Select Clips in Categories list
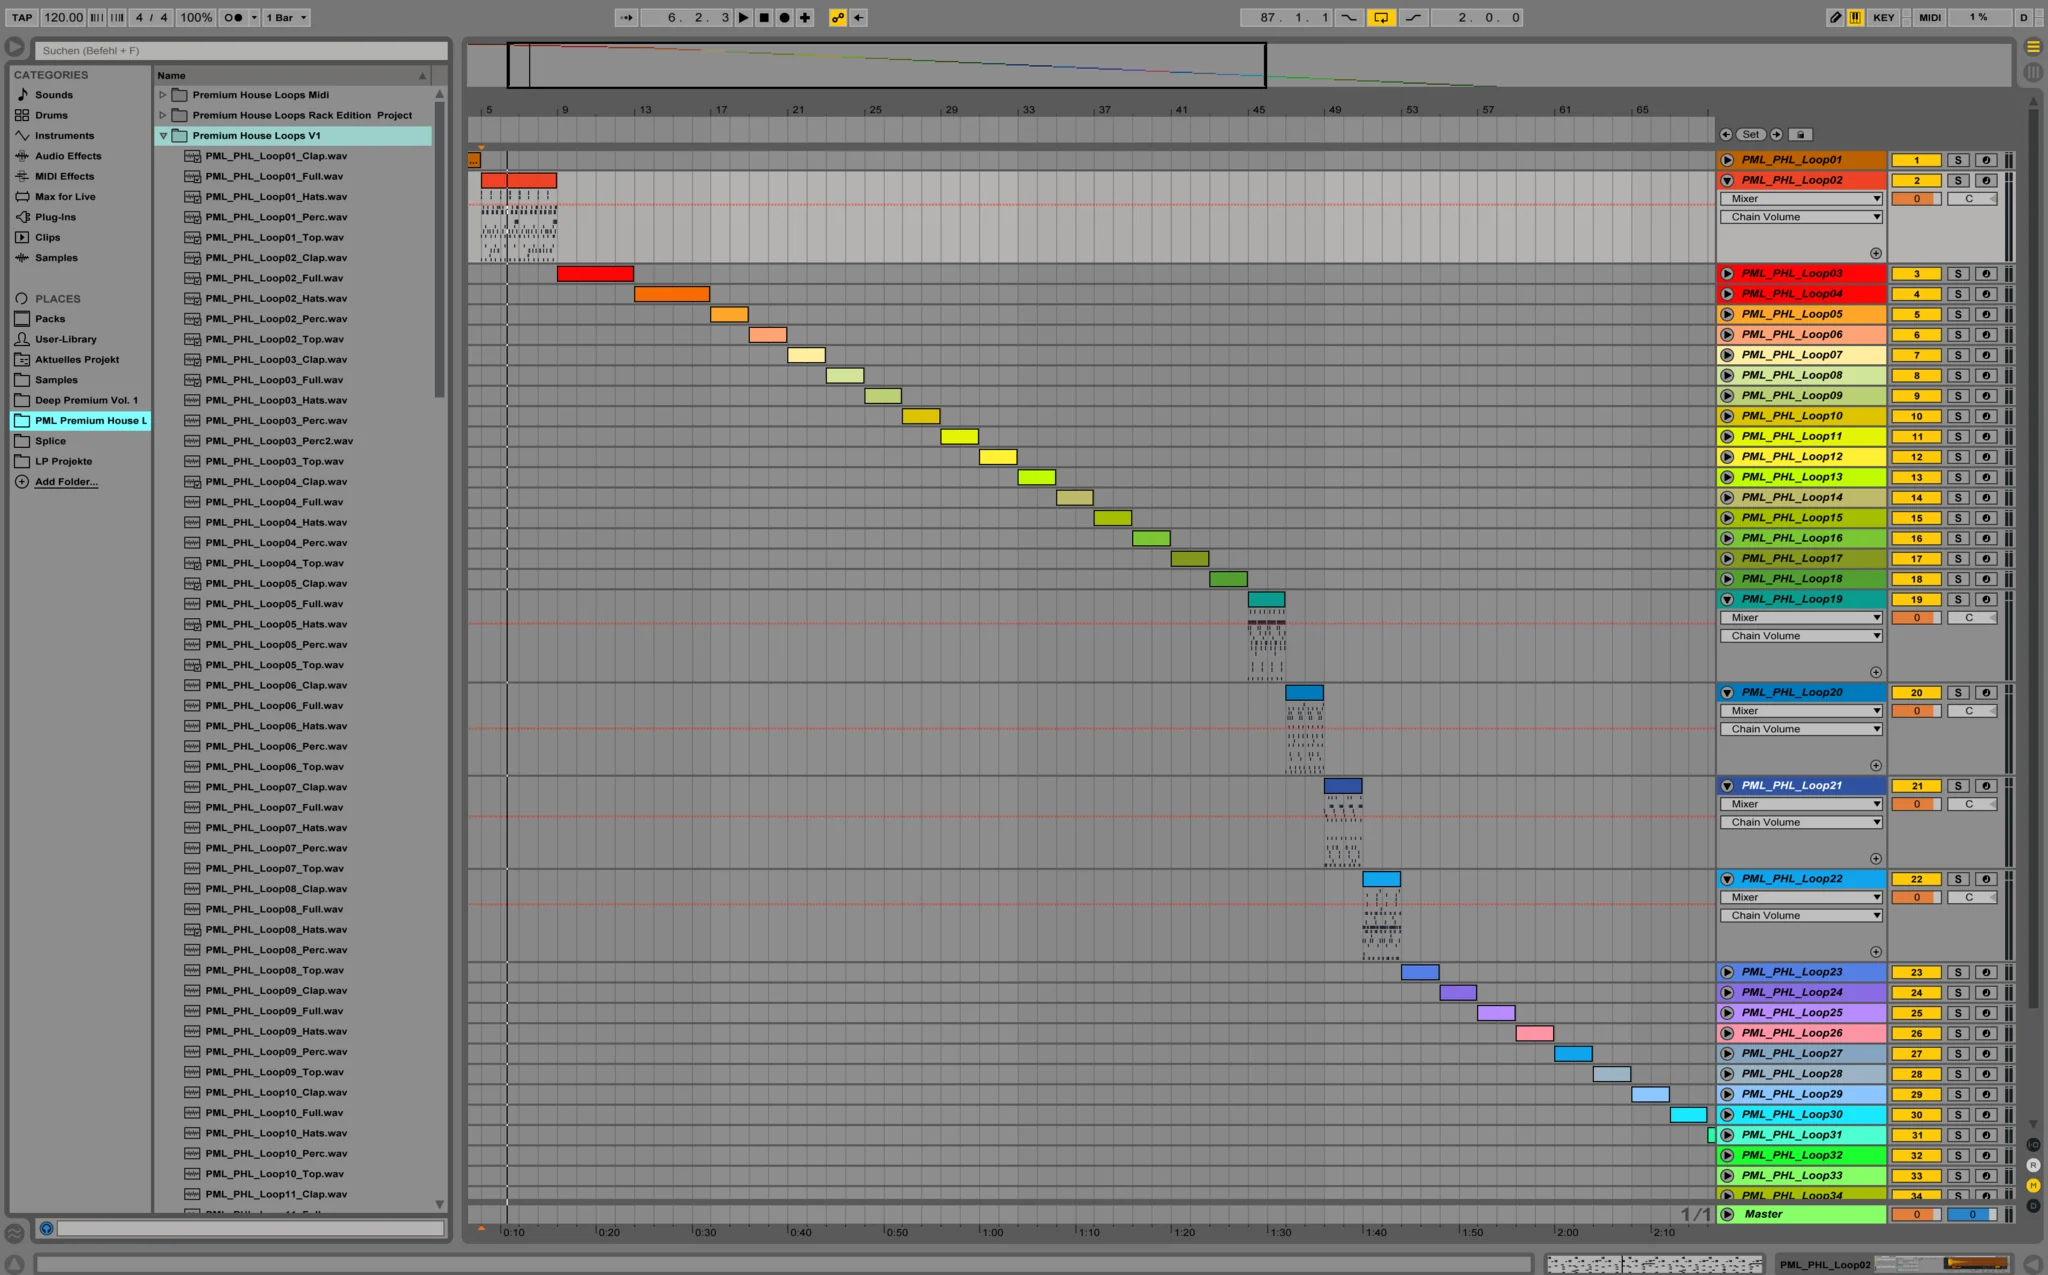Image resolution: width=2048 pixels, height=1275 pixels. pos(47,237)
